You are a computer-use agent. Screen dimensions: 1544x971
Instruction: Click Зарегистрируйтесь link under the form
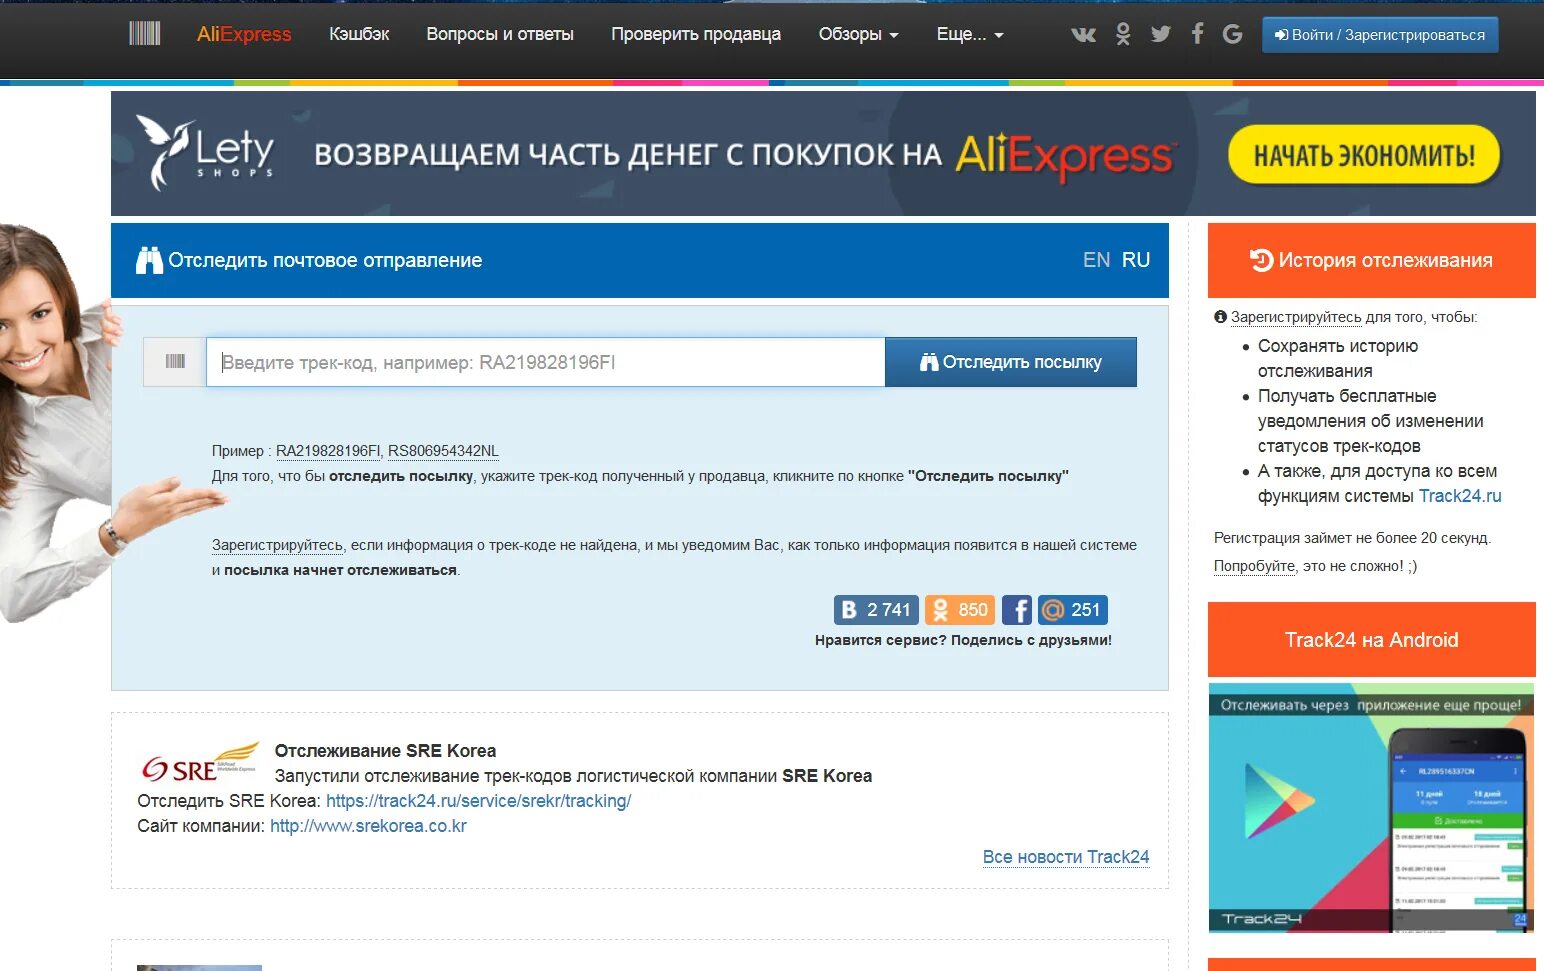[277, 545]
